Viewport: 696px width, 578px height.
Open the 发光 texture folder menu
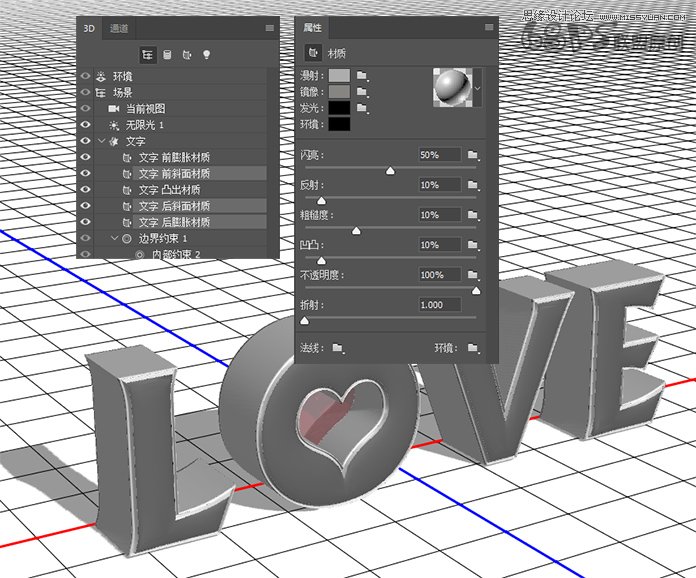click(x=363, y=108)
